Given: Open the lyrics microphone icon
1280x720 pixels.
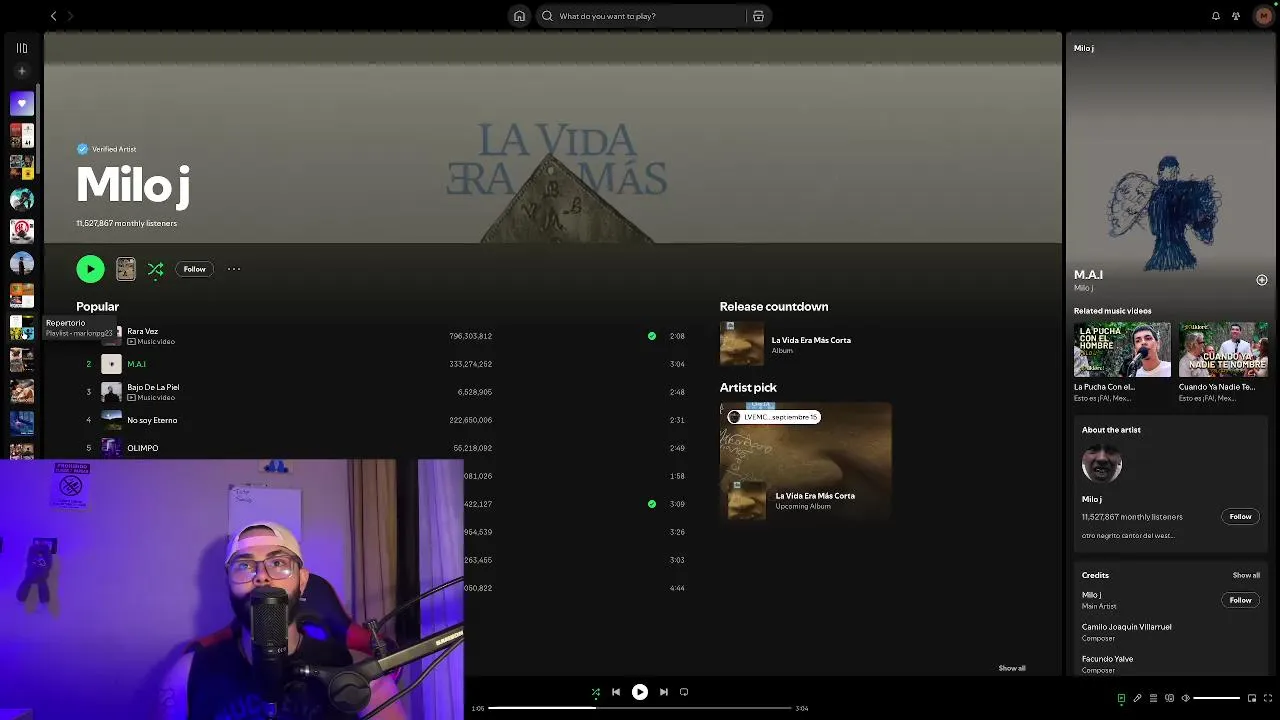Looking at the screenshot, I should click(x=1137, y=698).
